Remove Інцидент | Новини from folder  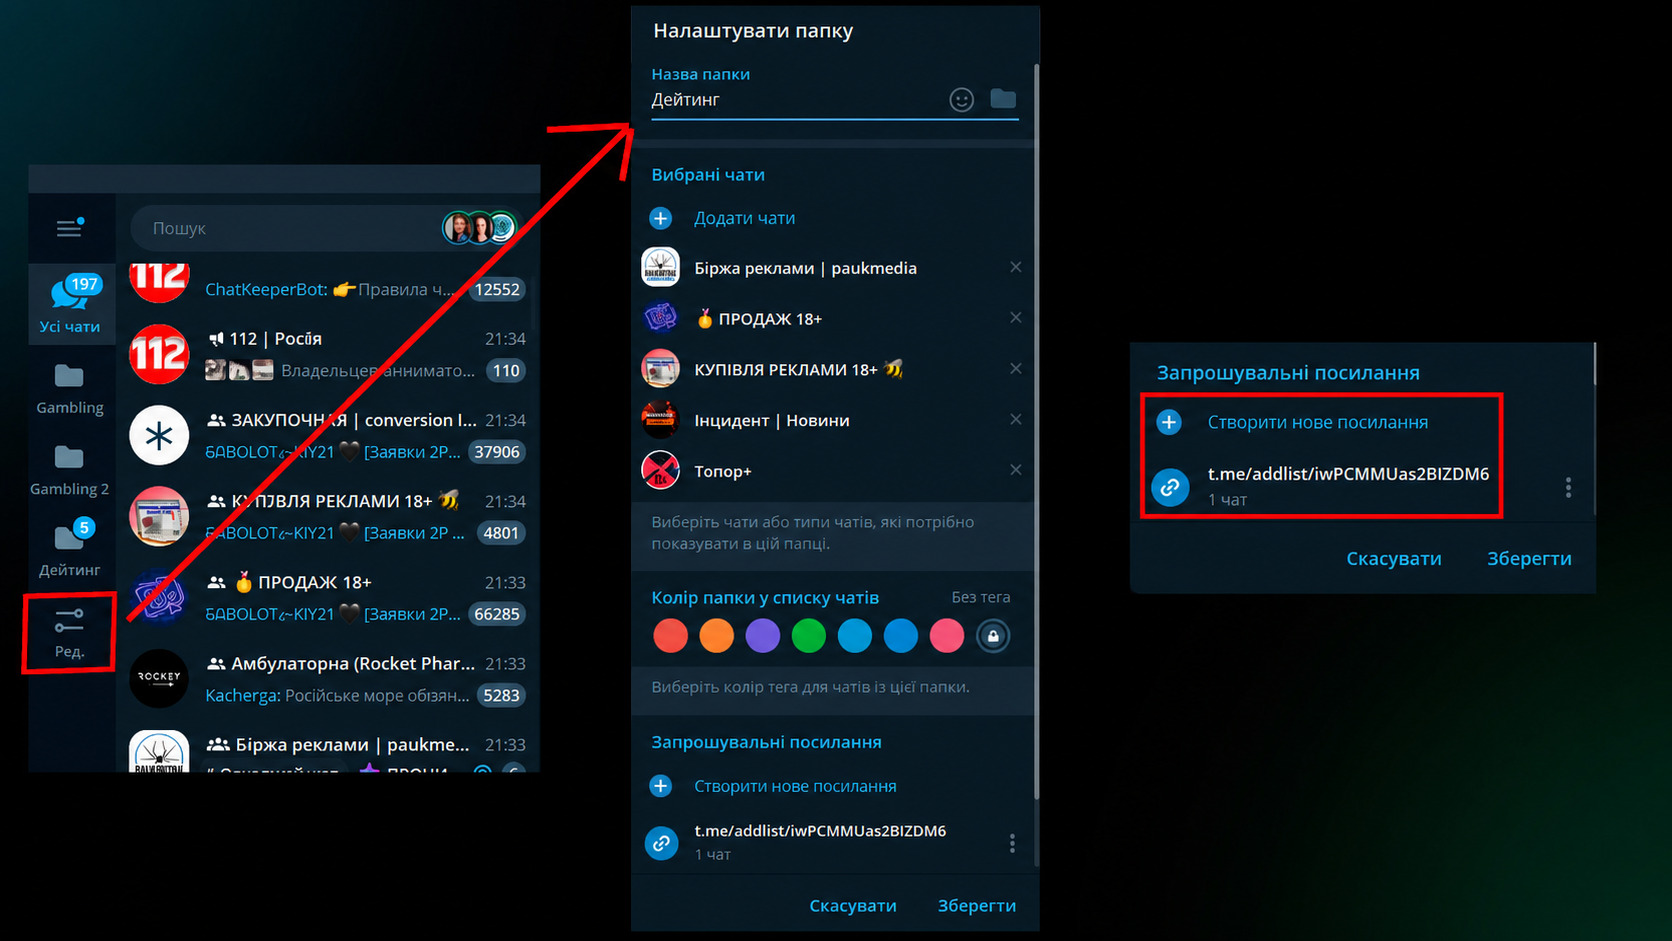[1015, 420]
